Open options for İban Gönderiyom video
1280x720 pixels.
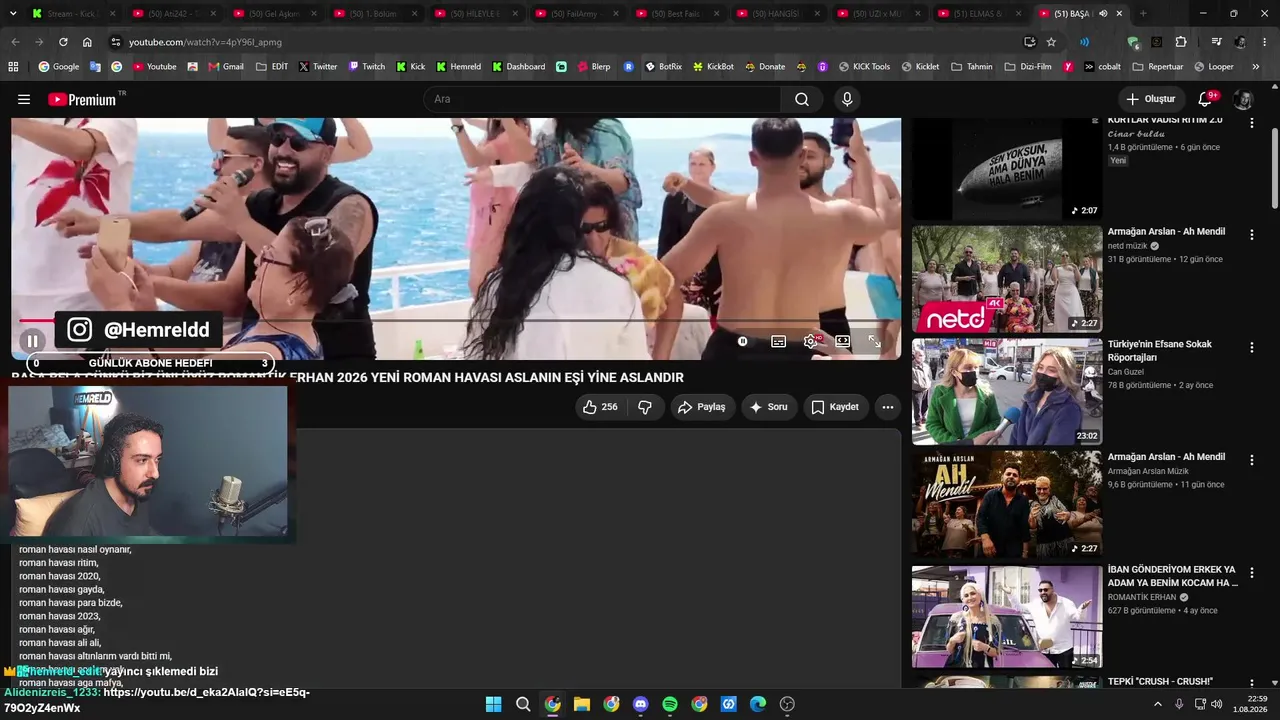pyautogui.click(x=1251, y=572)
